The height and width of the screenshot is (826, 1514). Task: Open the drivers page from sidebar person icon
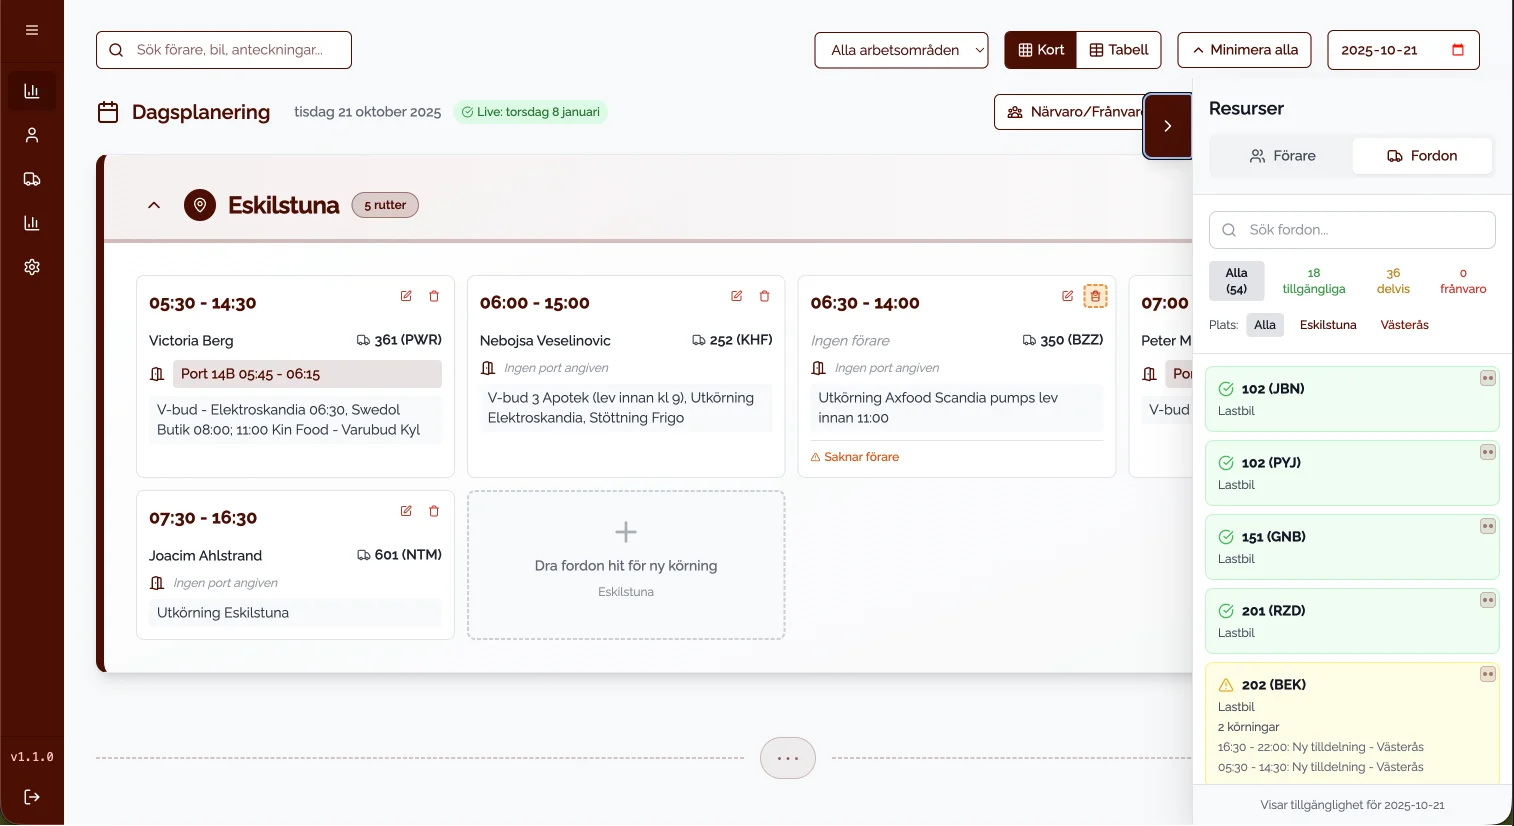32,135
